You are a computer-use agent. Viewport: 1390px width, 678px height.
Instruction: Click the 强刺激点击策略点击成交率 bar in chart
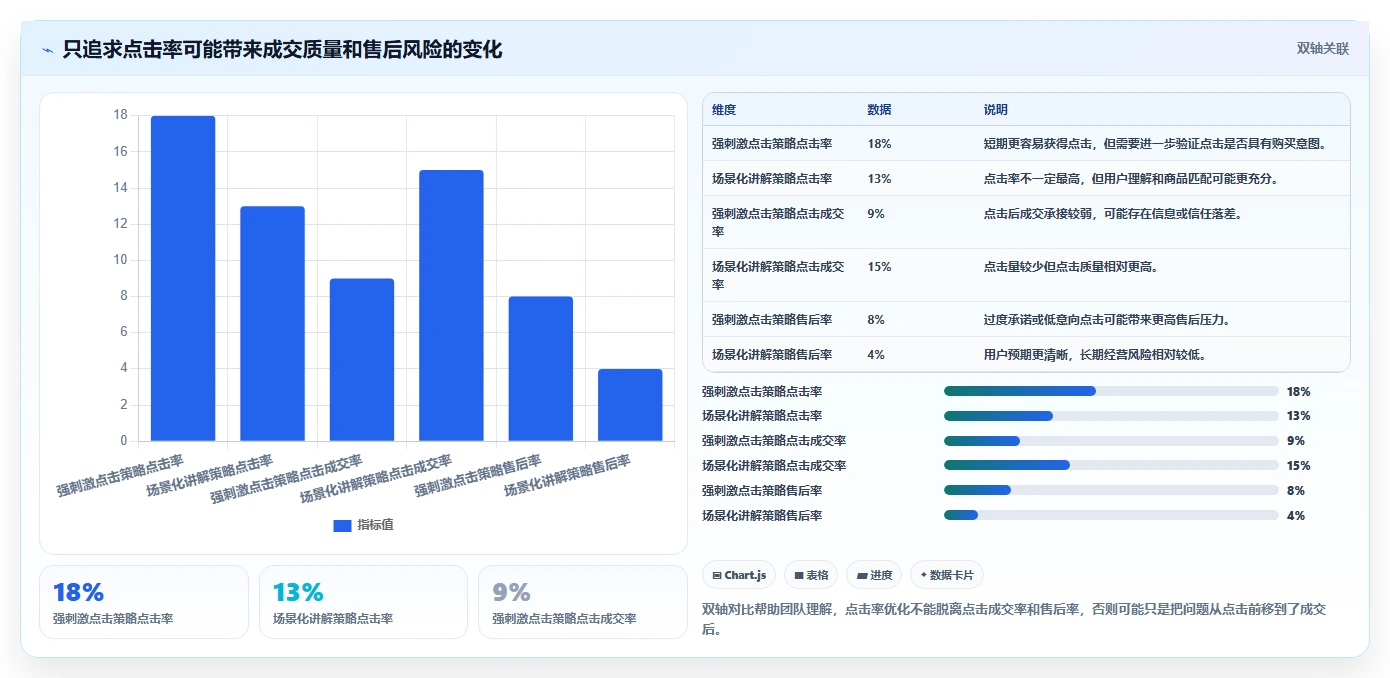(x=362, y=359)
